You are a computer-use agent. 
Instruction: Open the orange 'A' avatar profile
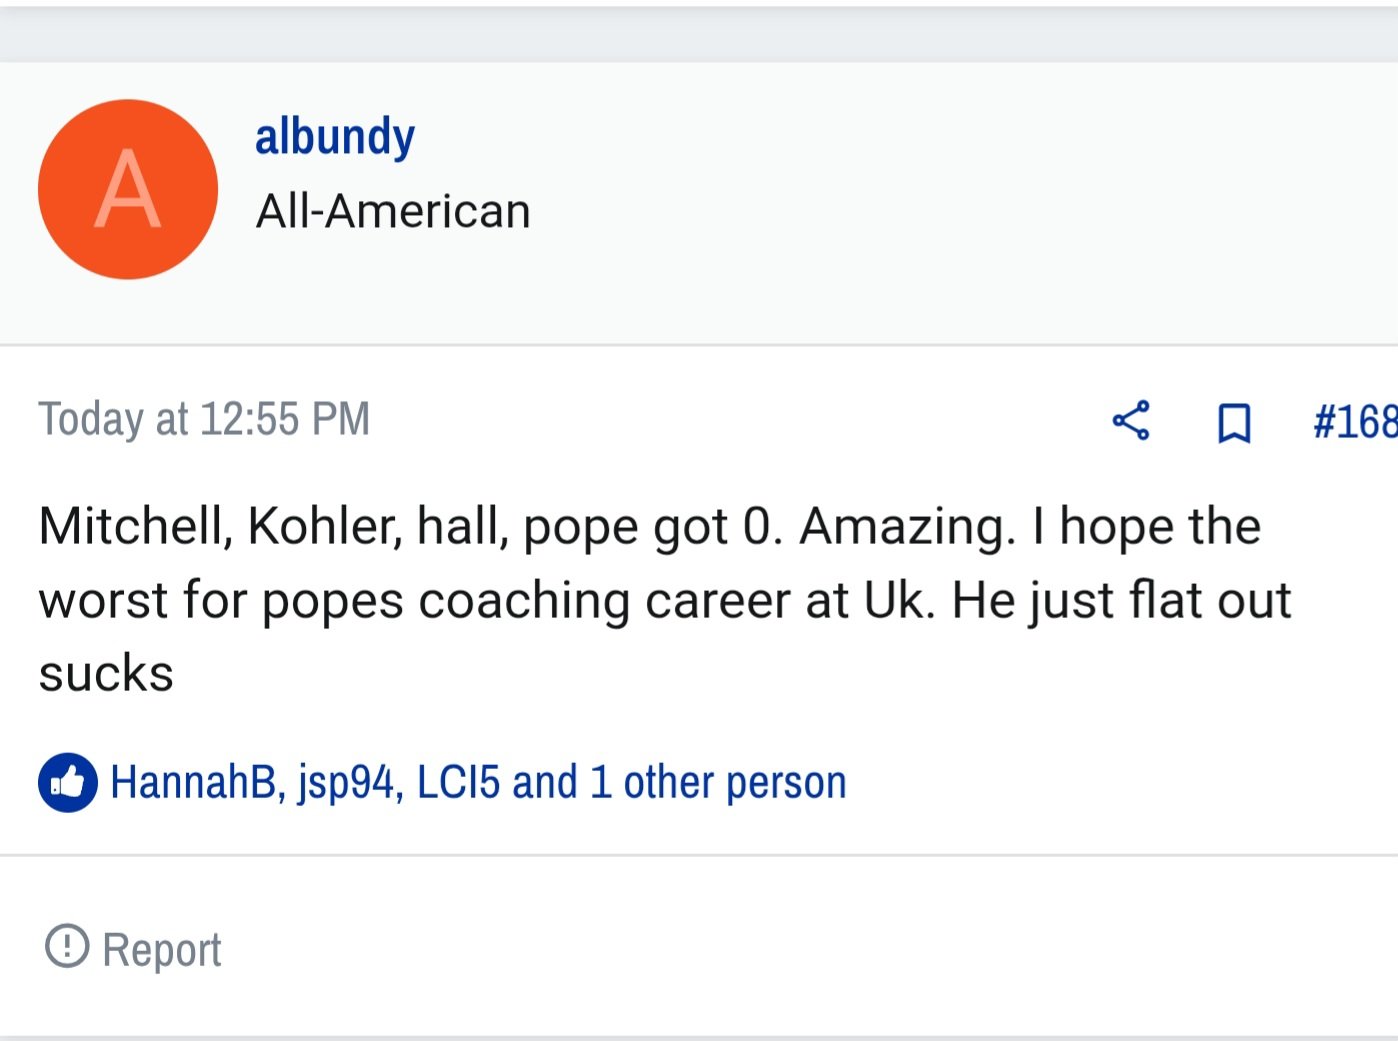coord(128,189)
